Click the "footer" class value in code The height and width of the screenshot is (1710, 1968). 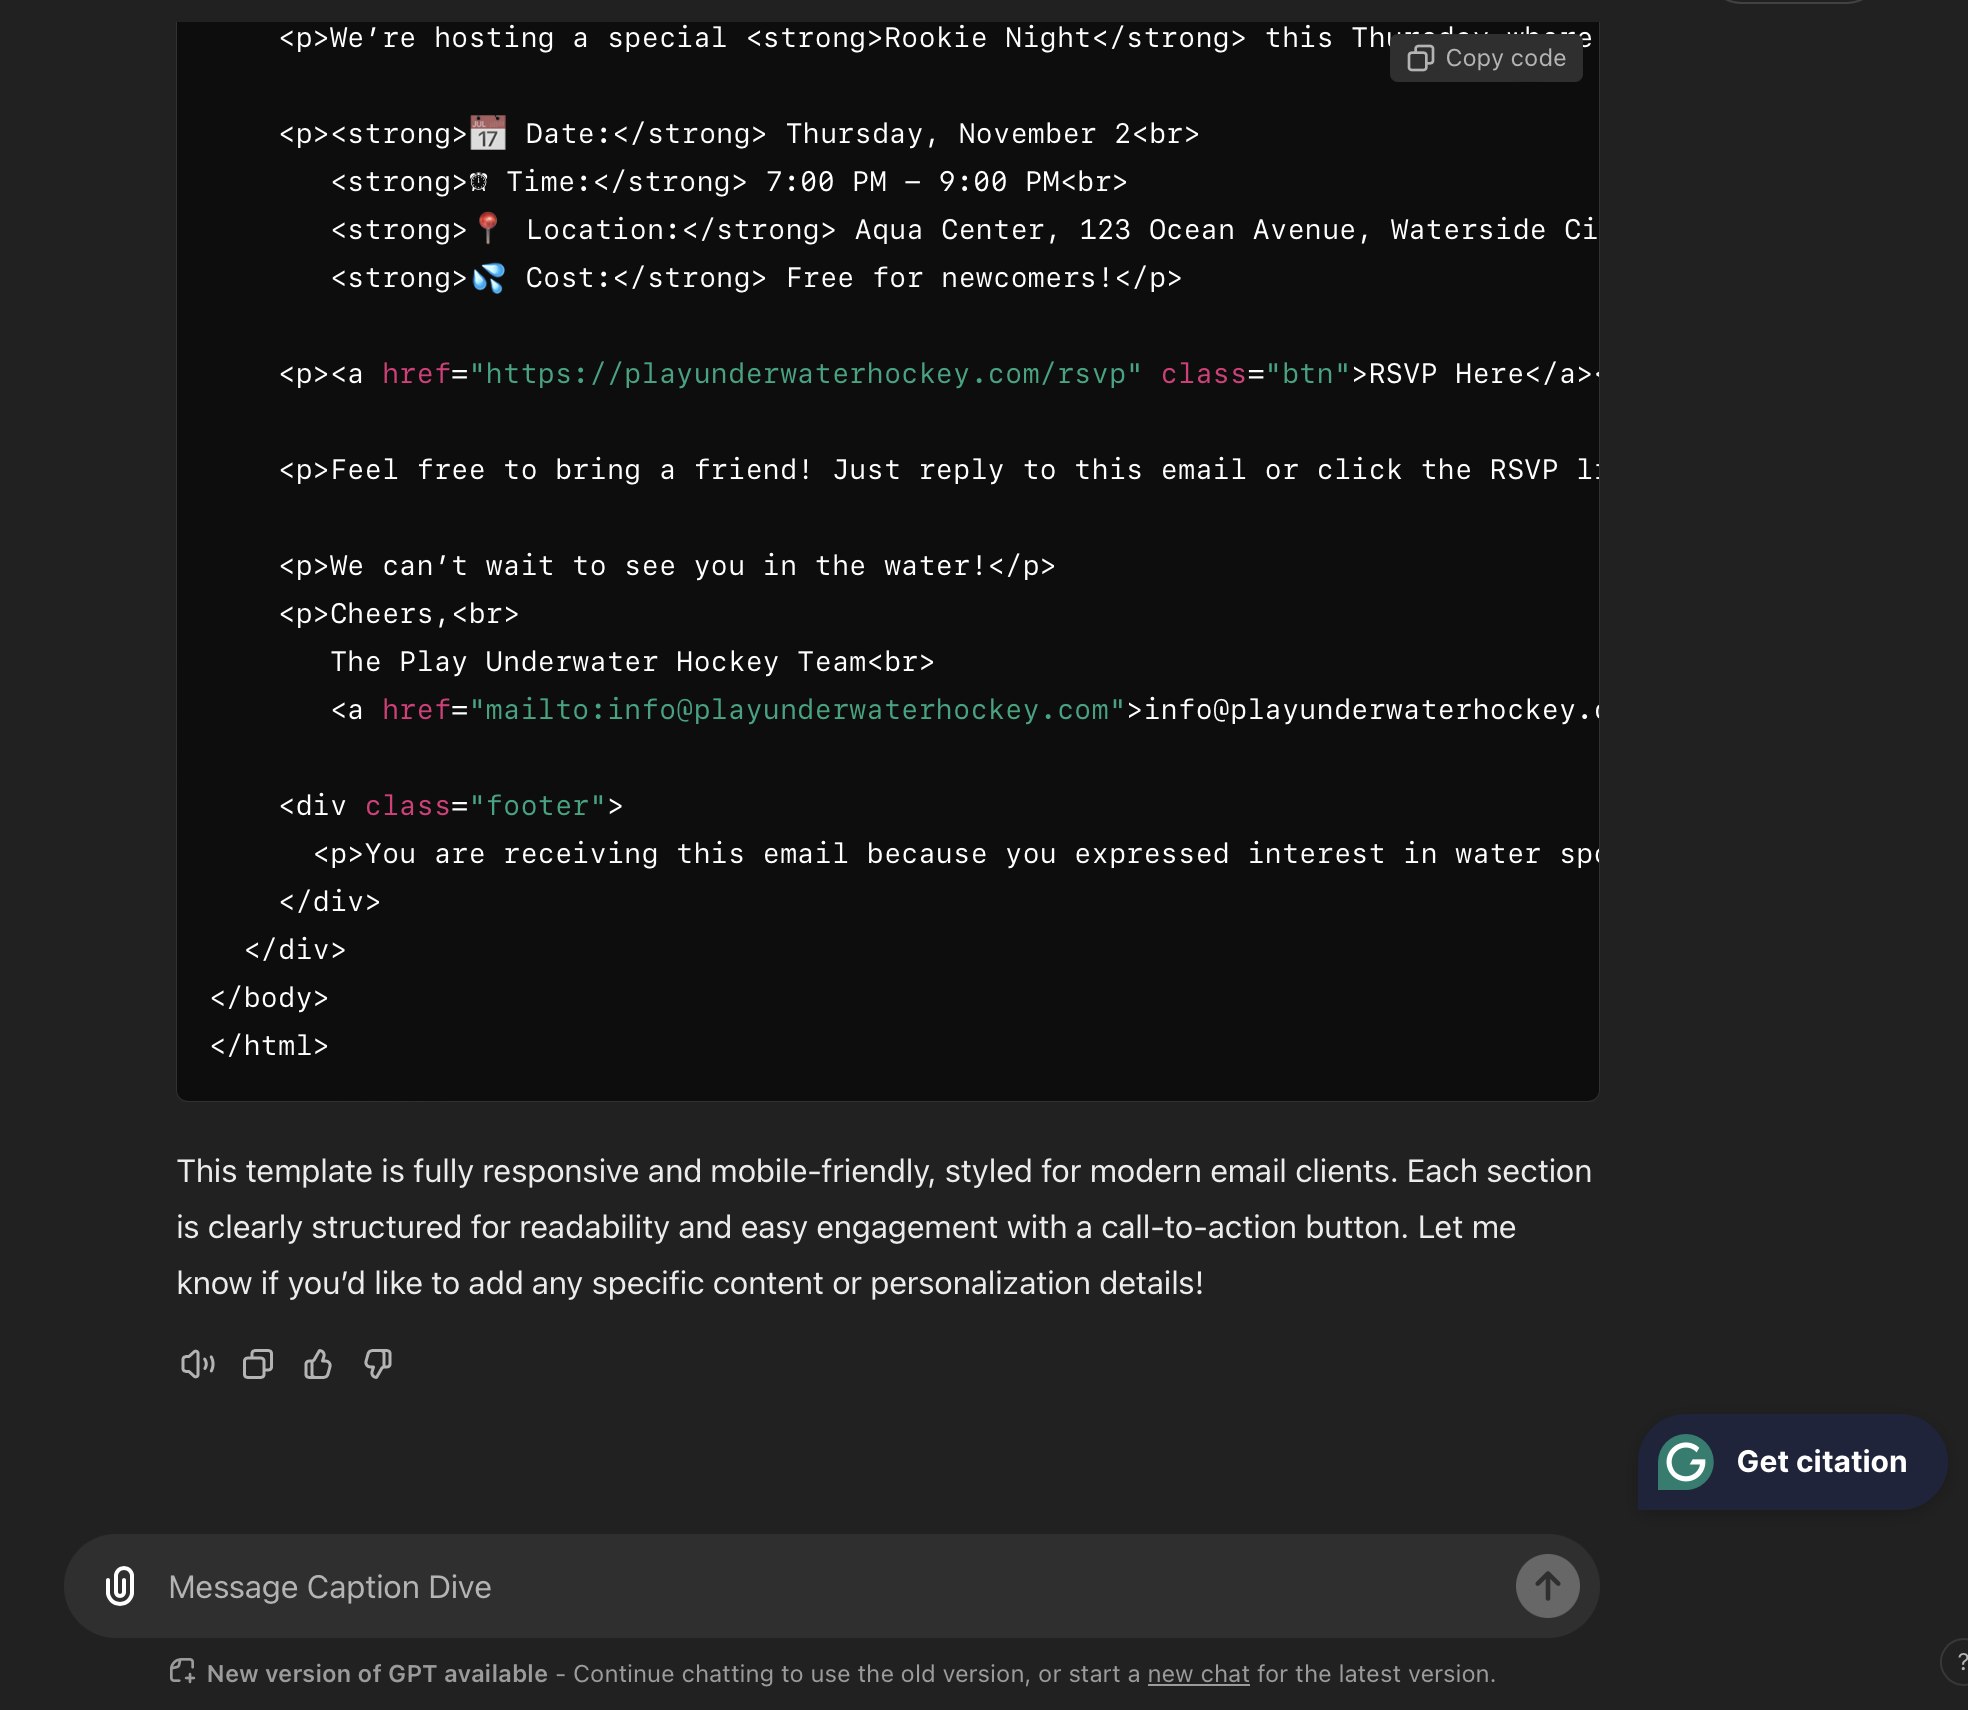pos(538,806)
